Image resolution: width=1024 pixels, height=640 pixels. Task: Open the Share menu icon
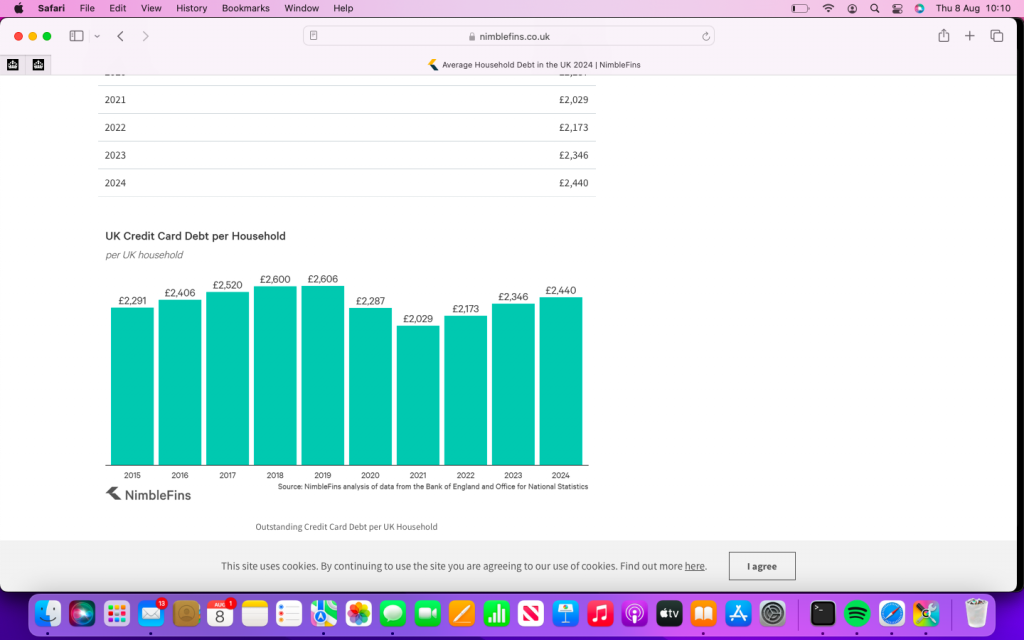click(943, 36)
